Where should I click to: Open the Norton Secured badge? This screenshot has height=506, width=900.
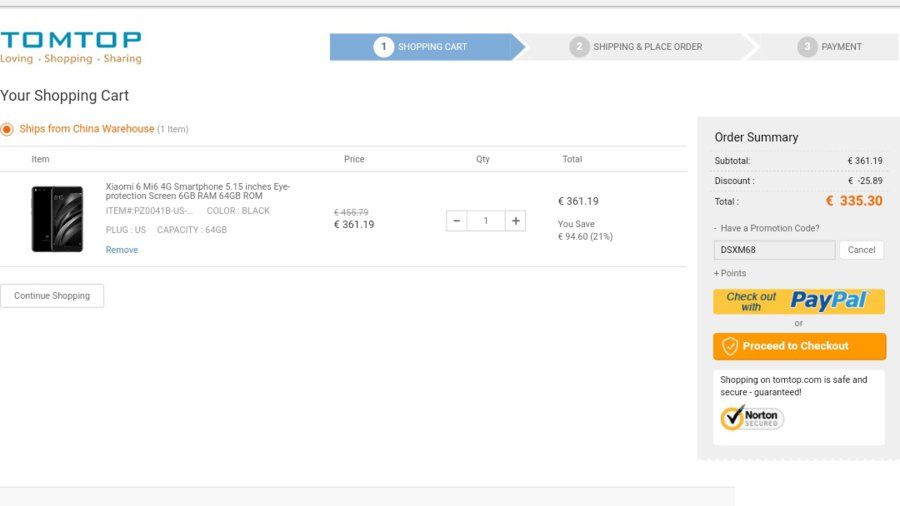[x=752, y=418]
